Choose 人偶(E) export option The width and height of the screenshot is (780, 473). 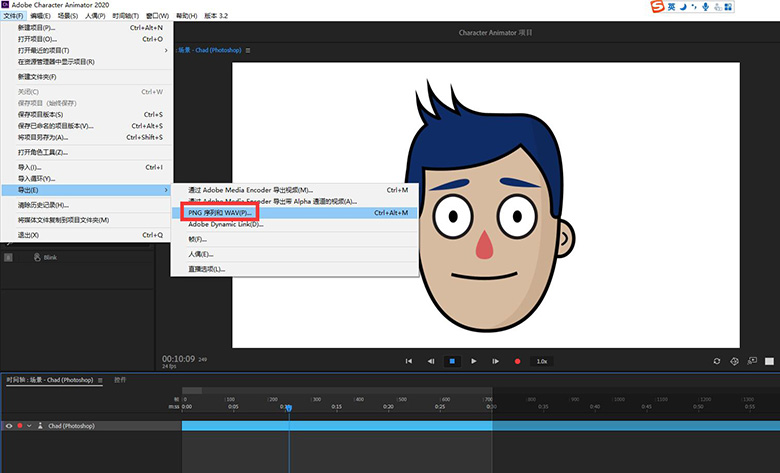pyautogui.click(x=294, y=254)
